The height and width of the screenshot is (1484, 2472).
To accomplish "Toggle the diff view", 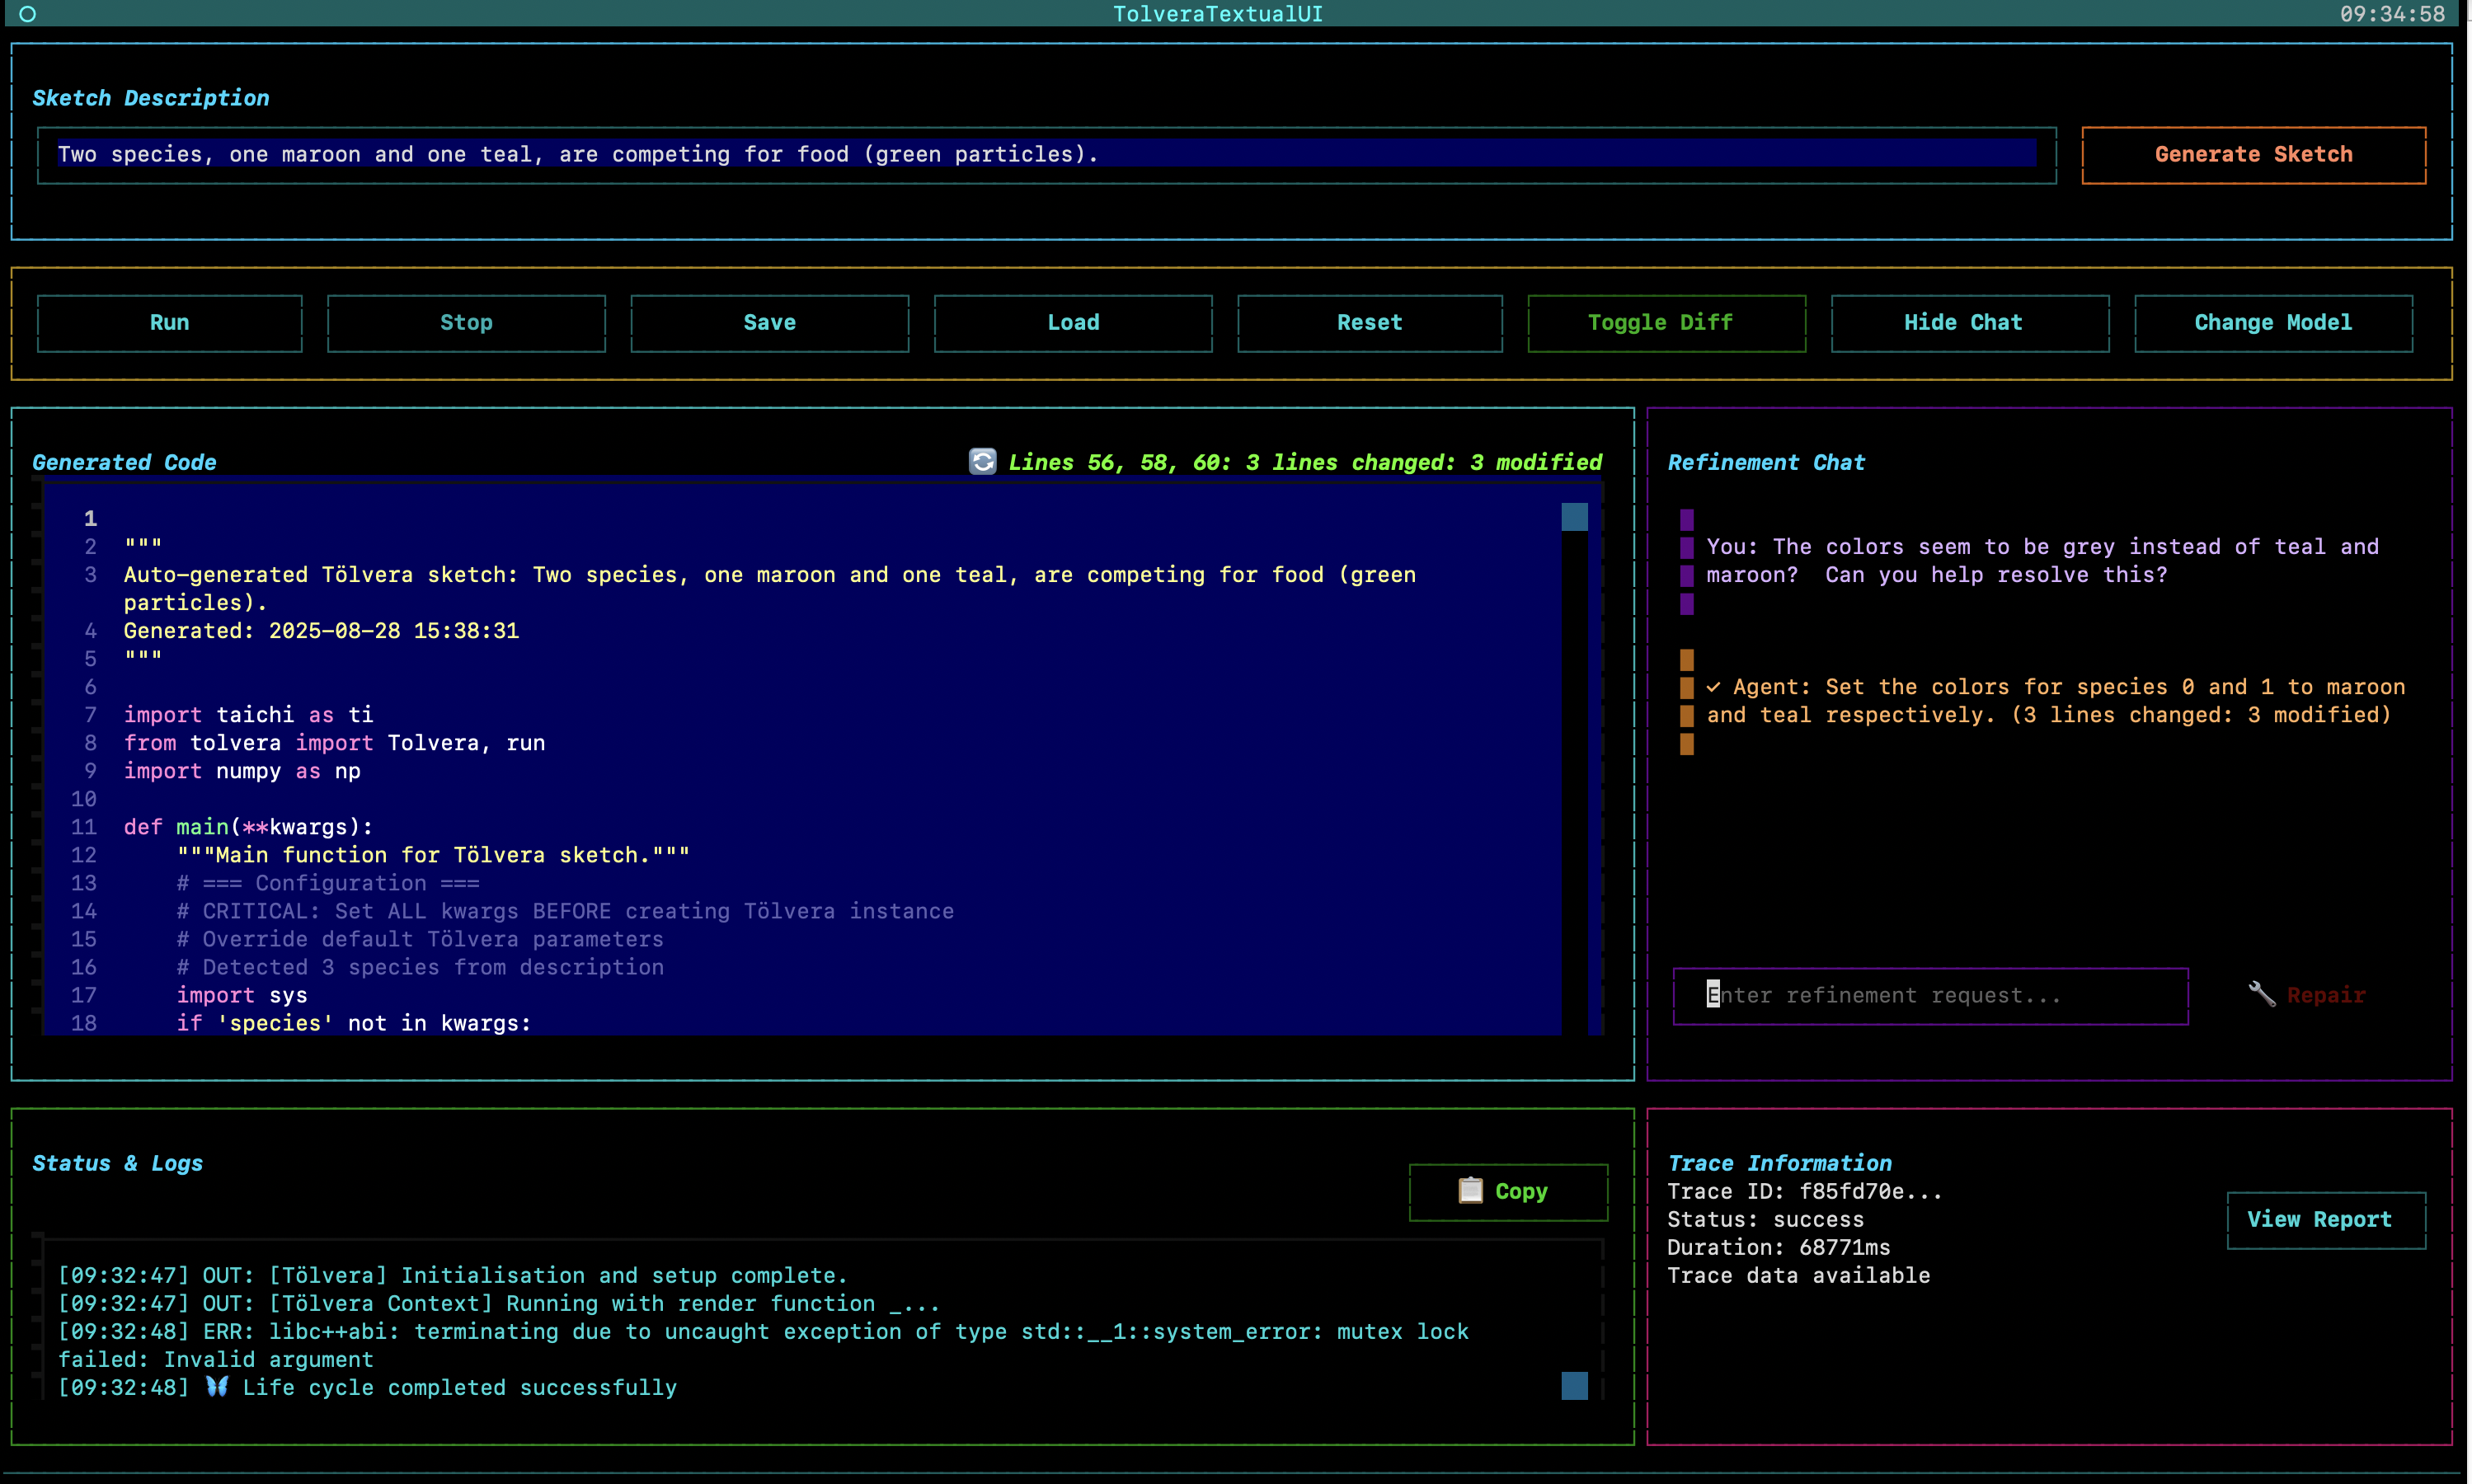I will click(x=1665, y=323).
